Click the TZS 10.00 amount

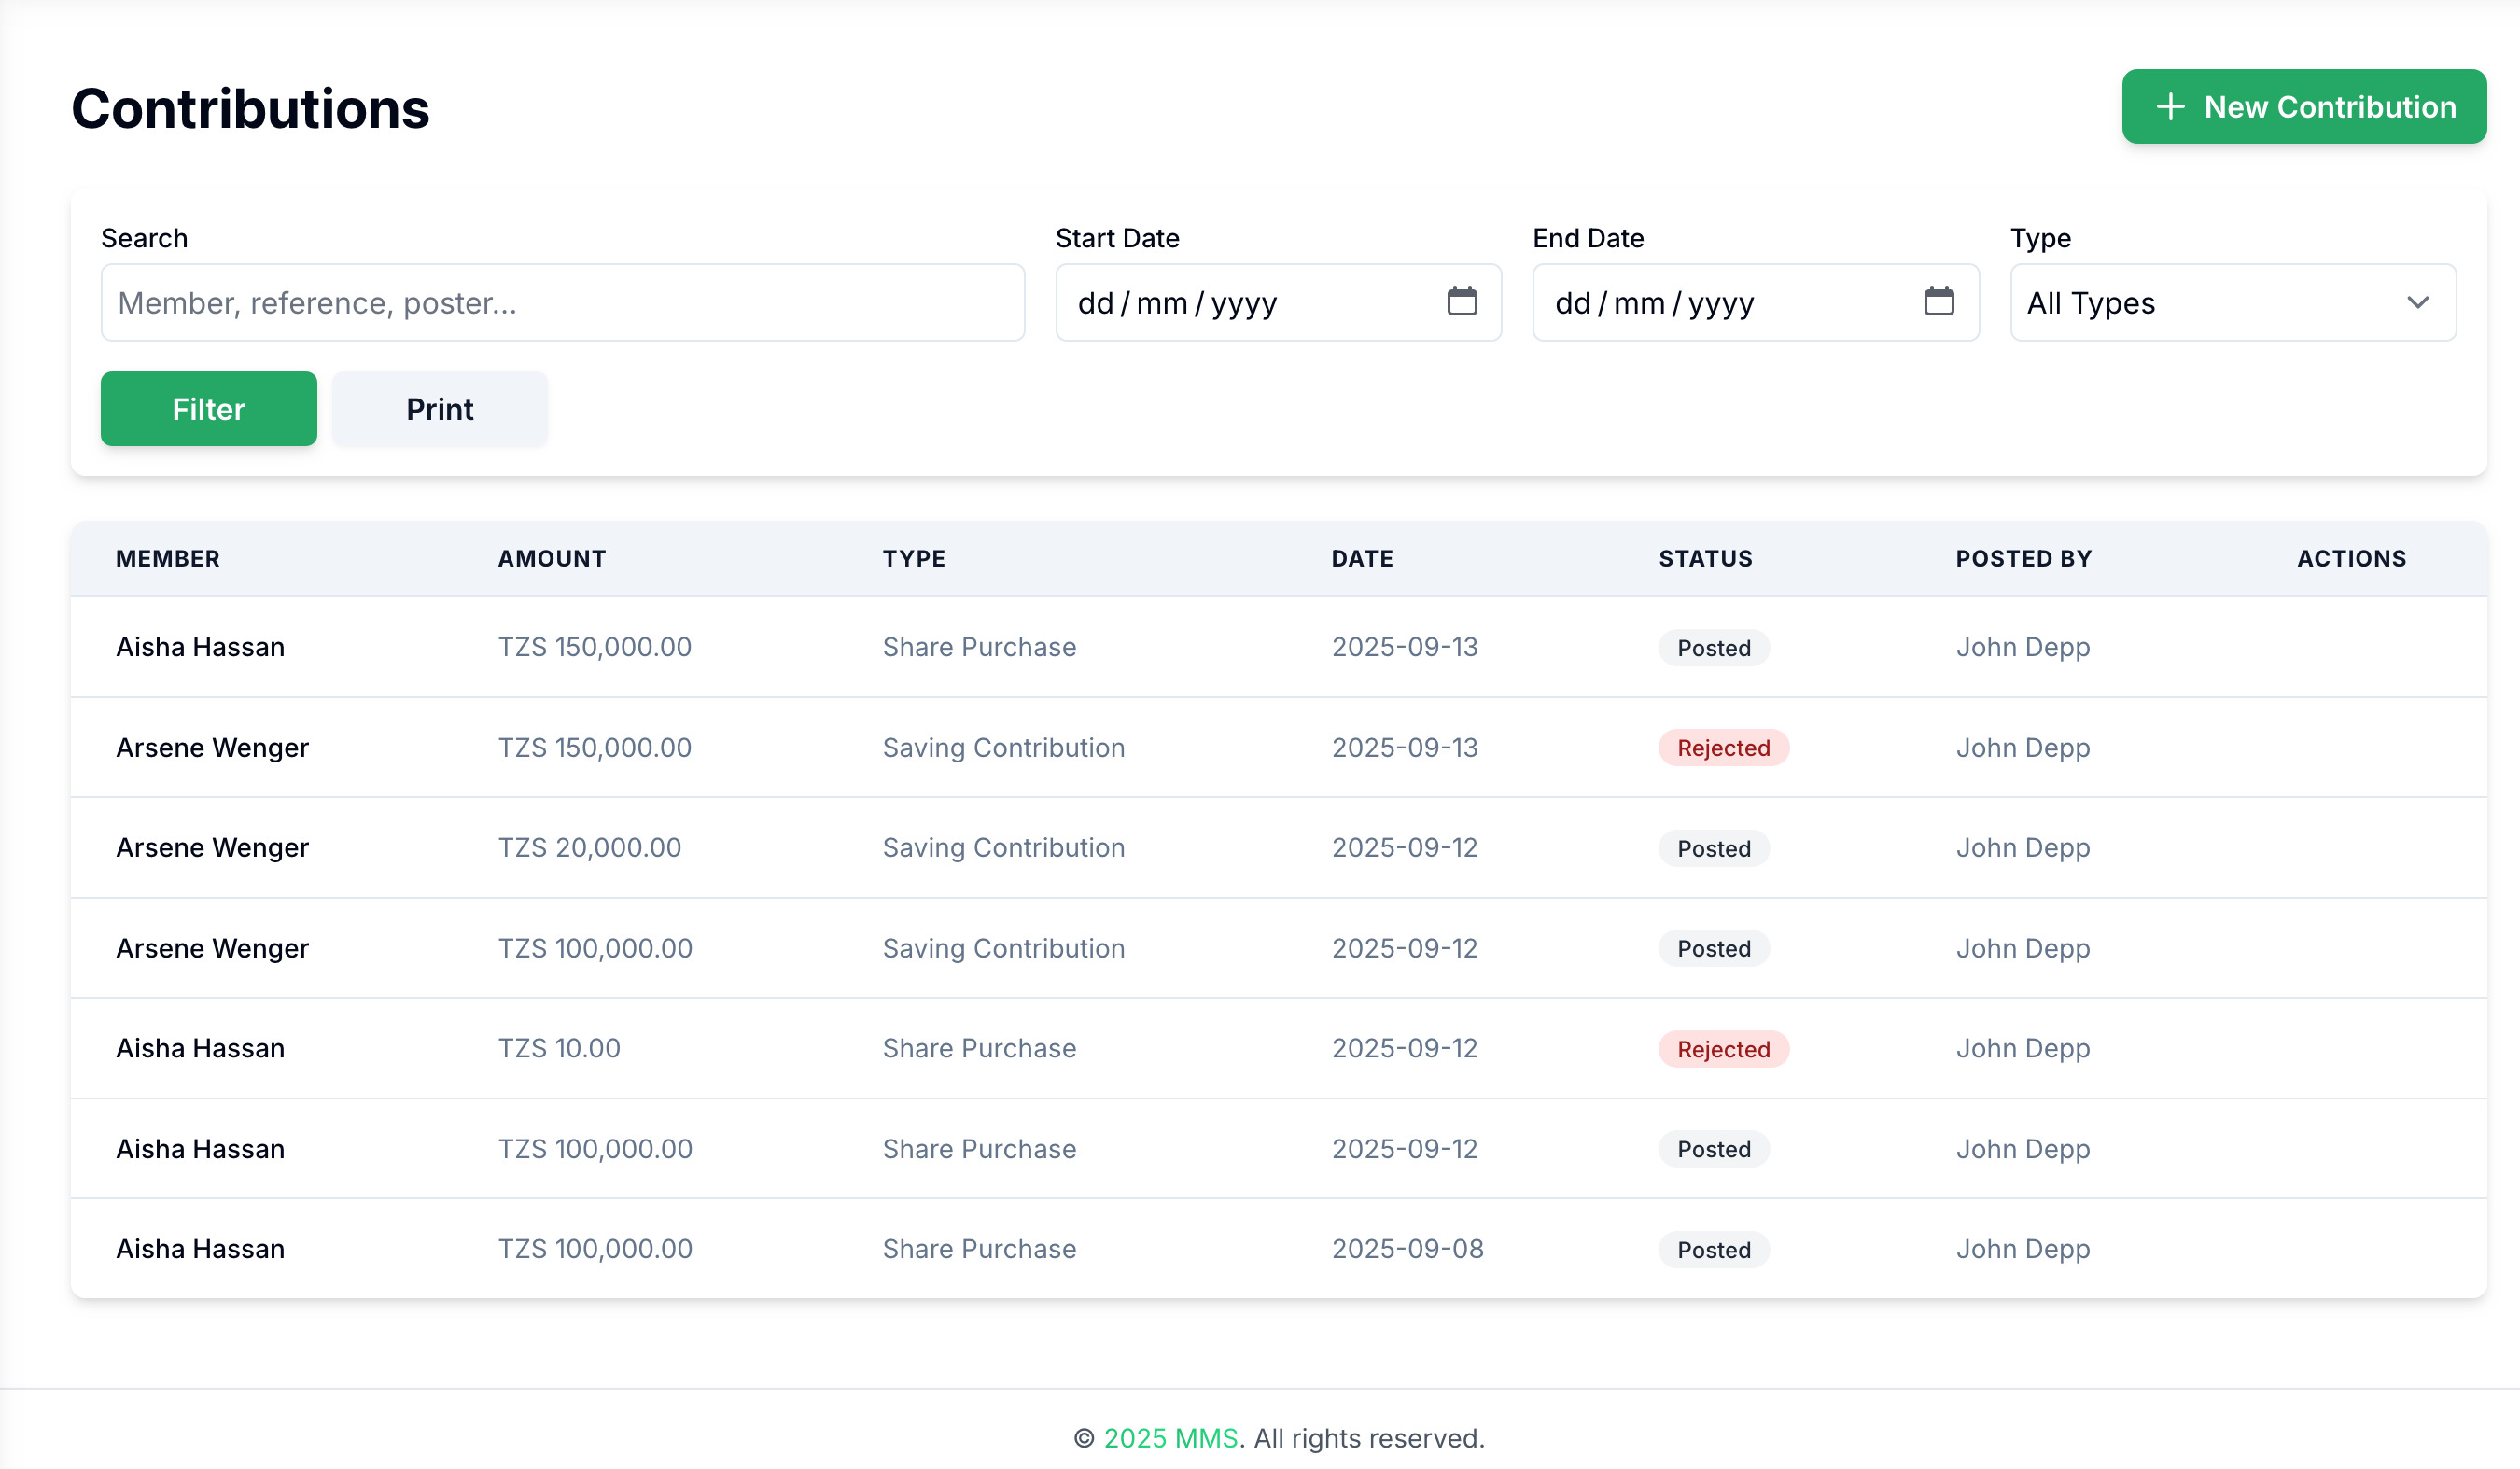559,1048
